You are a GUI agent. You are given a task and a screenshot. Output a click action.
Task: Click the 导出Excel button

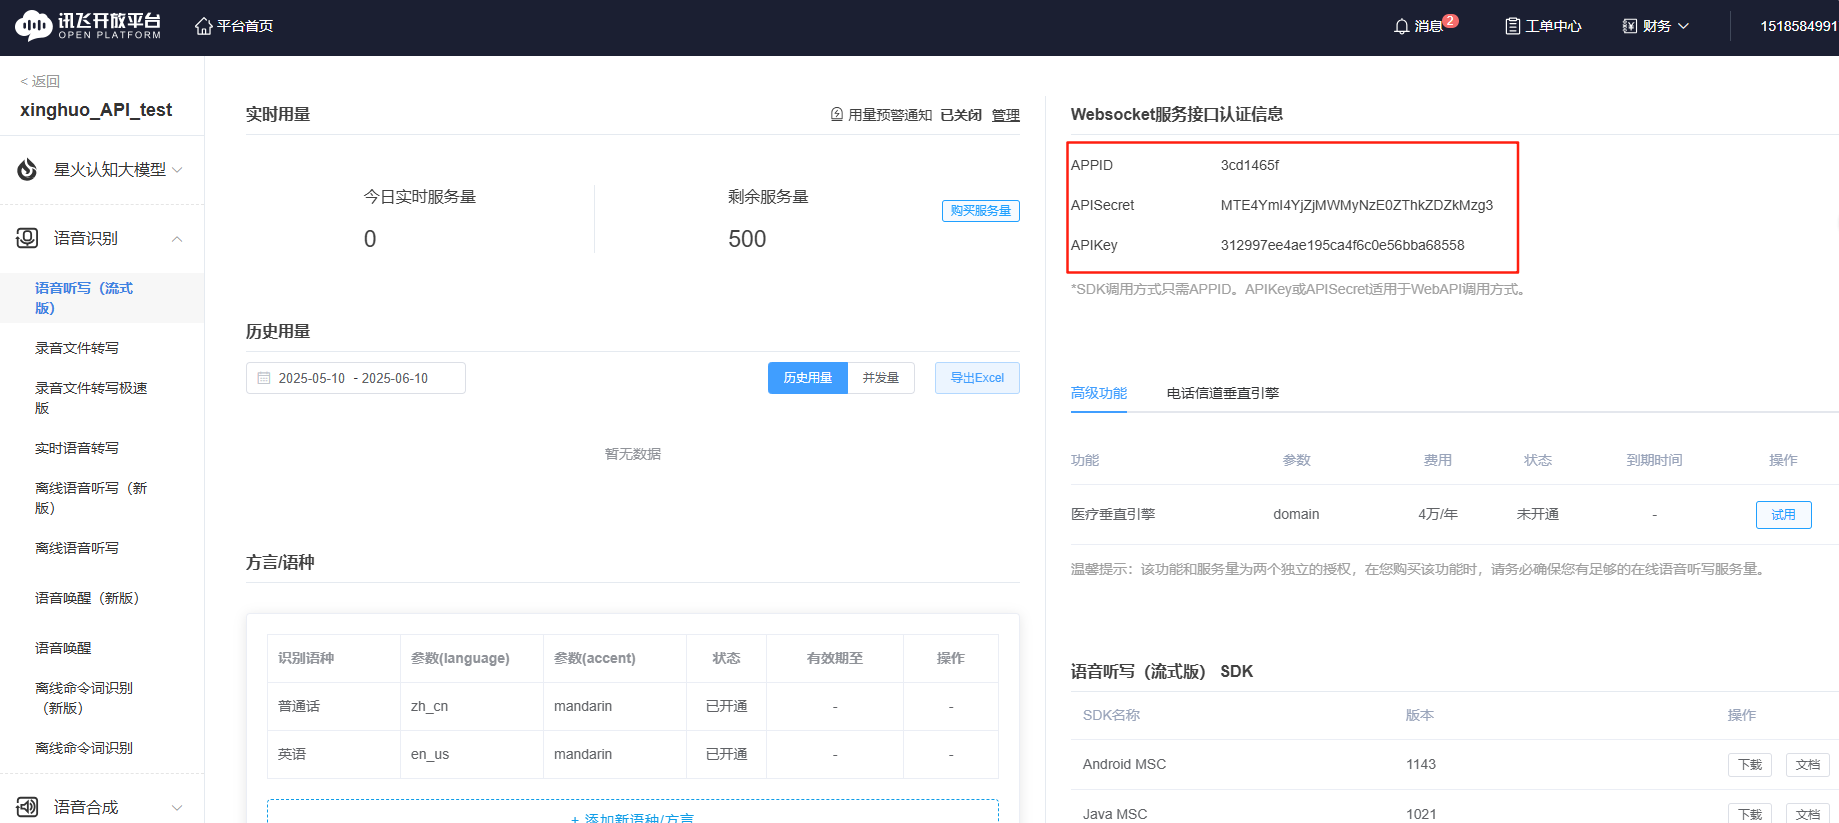pos(977,378)
